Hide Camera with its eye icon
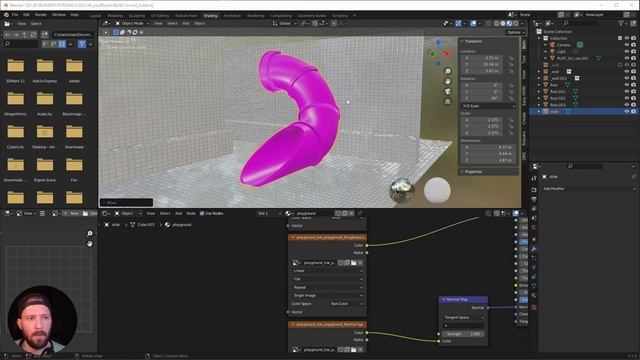Viewport: 640px width, 360px height. point(627,45)
